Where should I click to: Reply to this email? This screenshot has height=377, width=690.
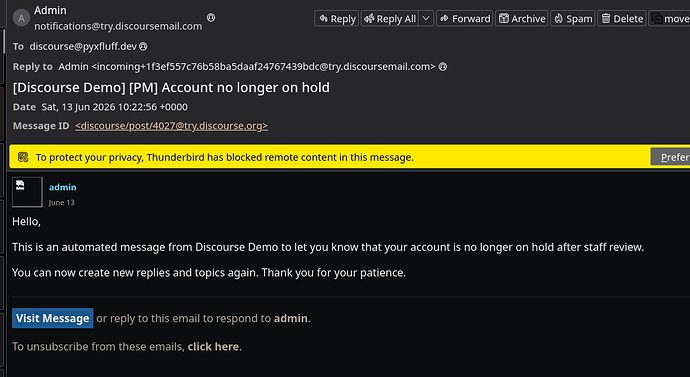(337, 18)
